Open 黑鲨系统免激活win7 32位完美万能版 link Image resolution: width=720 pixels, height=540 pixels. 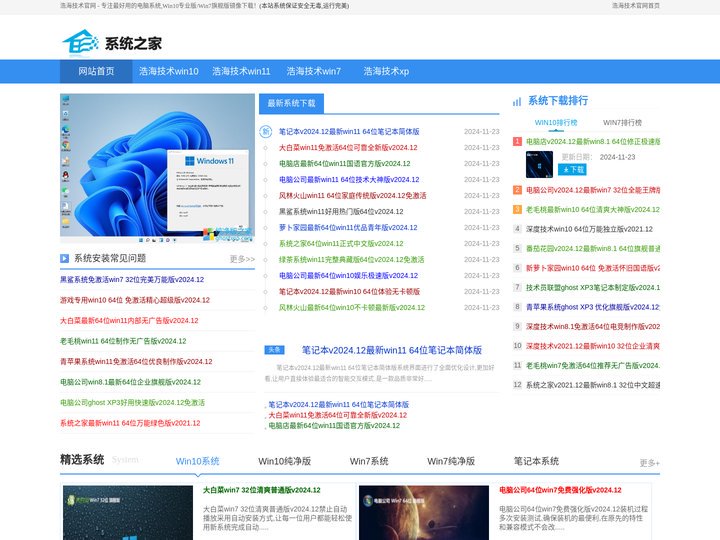coord(132,280)
